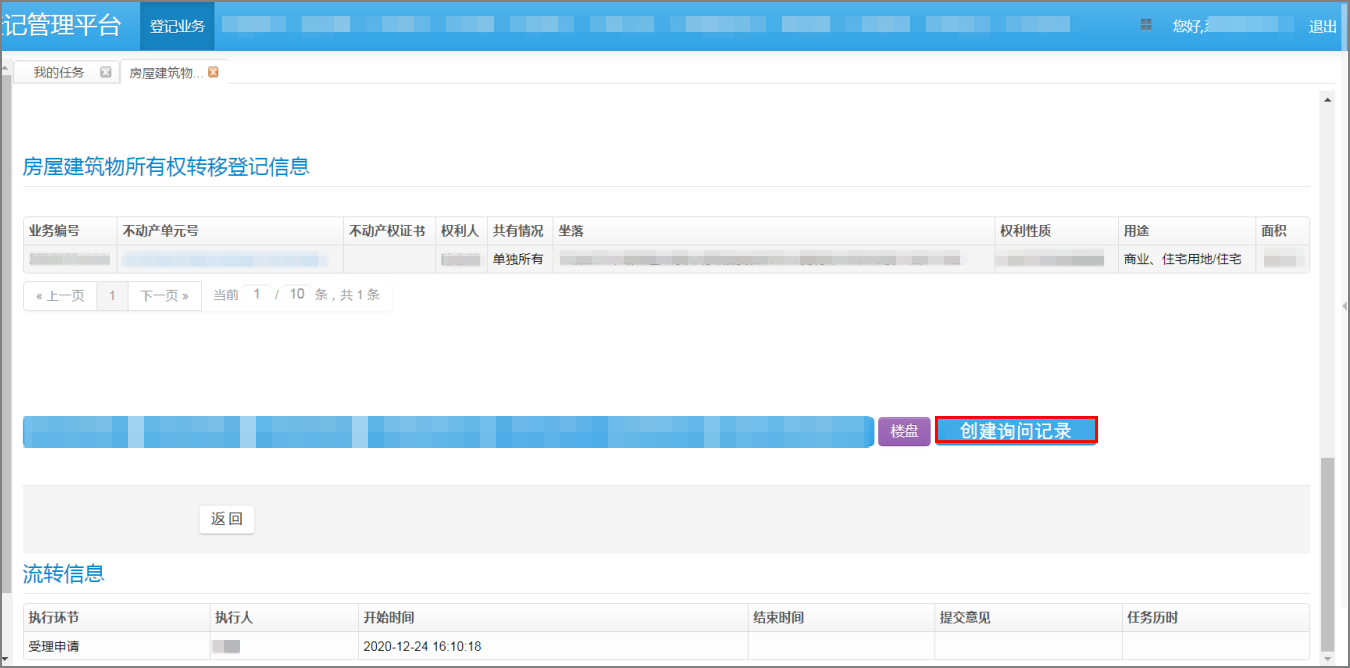The image size is (1350, 668).
Task: Switch to the 我的任务 tab
Action: (58, 71)
